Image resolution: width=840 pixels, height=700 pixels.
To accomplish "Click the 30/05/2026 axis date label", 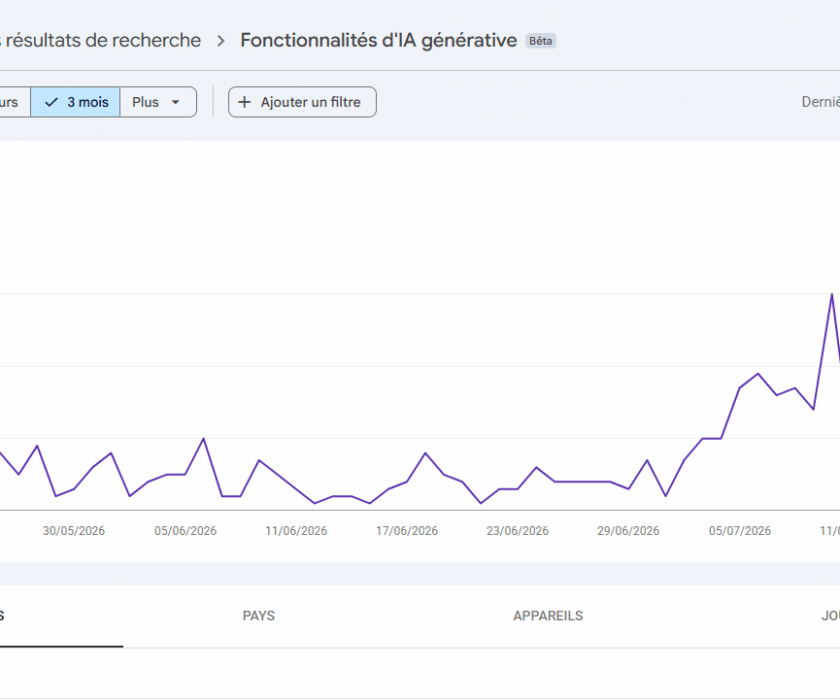I will click(x=74, y=531).
